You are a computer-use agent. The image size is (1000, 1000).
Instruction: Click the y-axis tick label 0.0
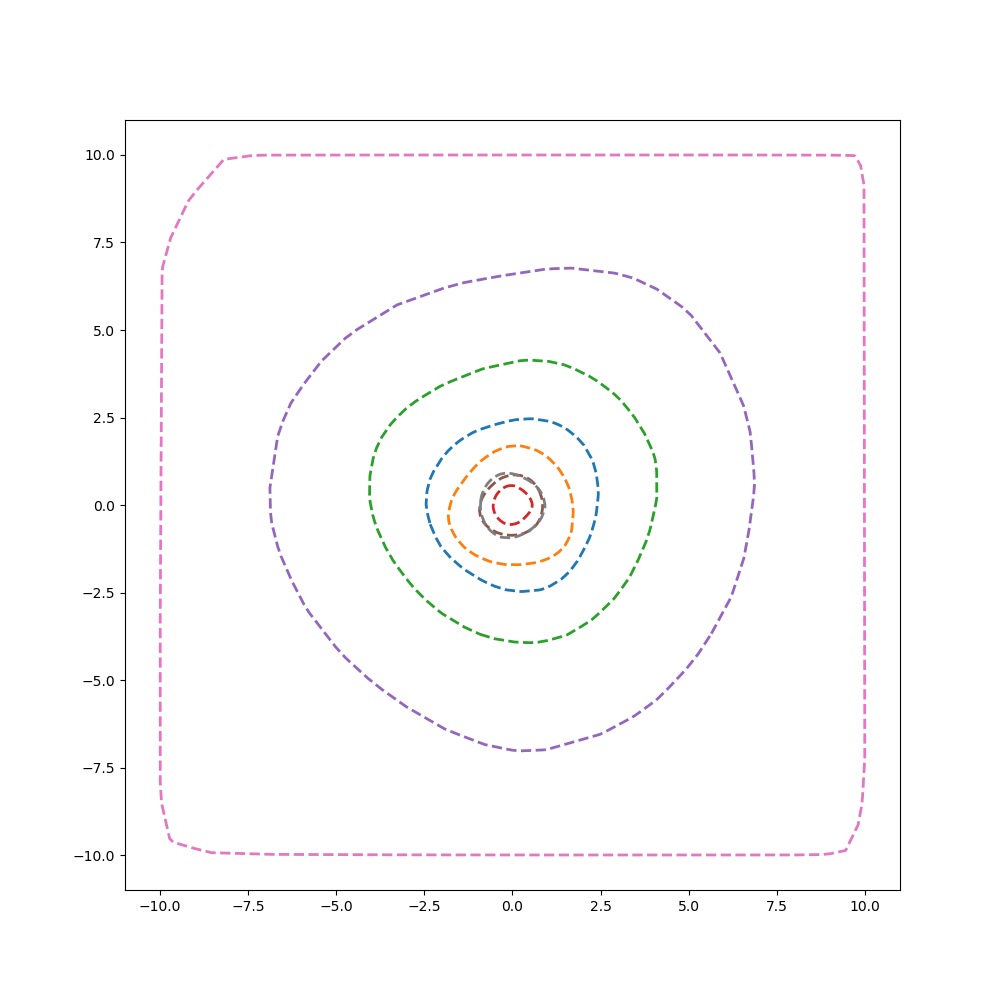[x=105, y=506]
